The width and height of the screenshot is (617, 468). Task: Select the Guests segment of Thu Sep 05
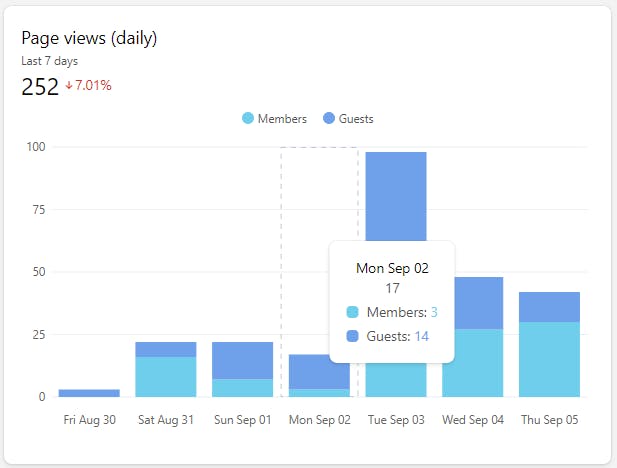[549, 306]
